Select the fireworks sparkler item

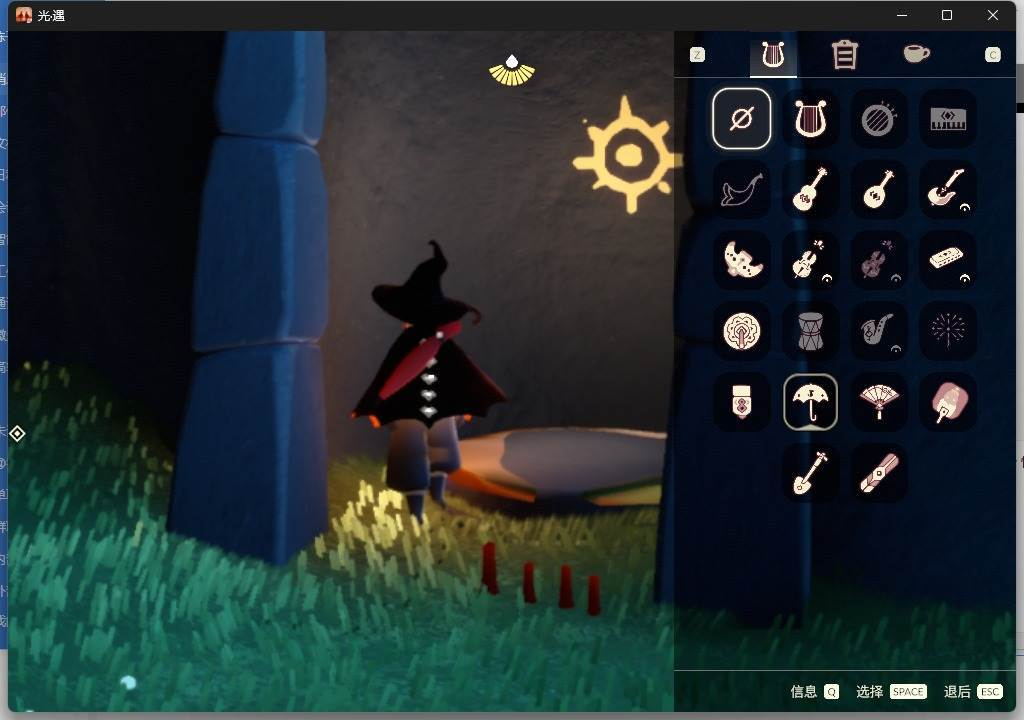pyautogui.click(x=947, y=330)
